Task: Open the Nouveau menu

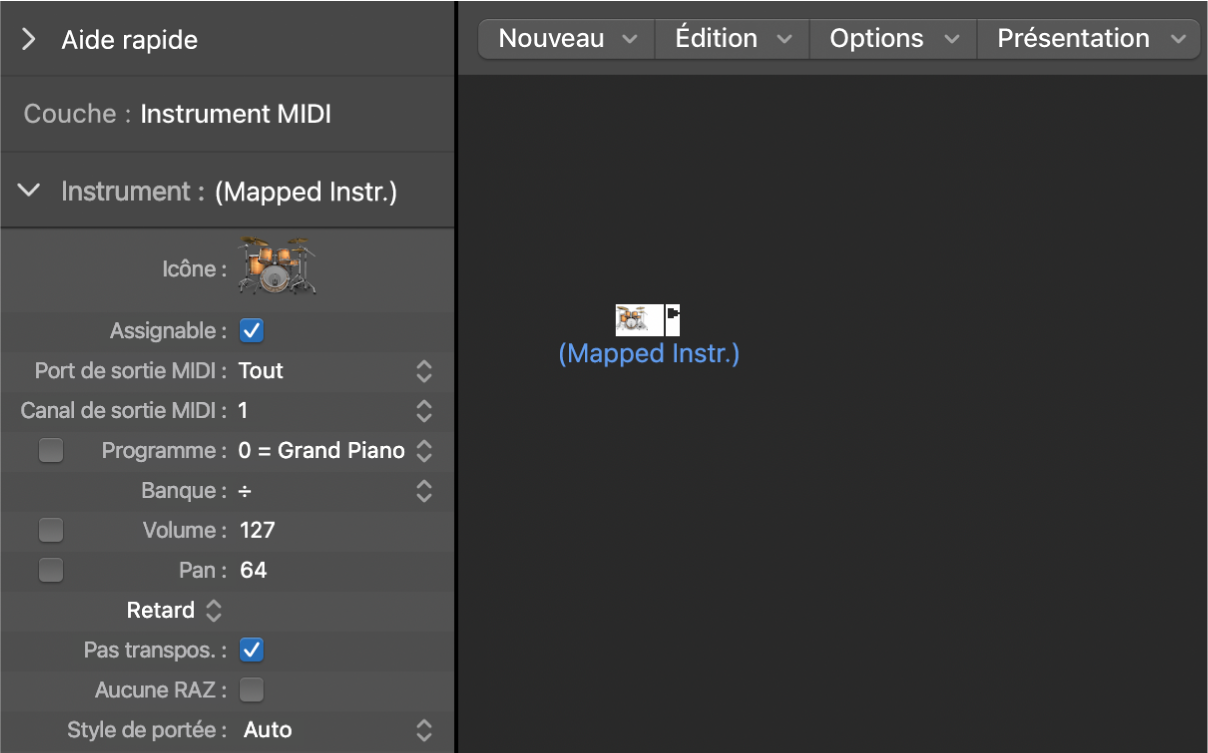Action: click(x=567, y=39)
